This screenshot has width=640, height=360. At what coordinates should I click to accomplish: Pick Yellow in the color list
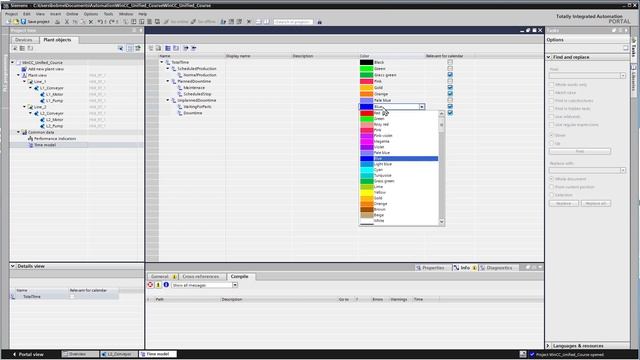[399, 192]
